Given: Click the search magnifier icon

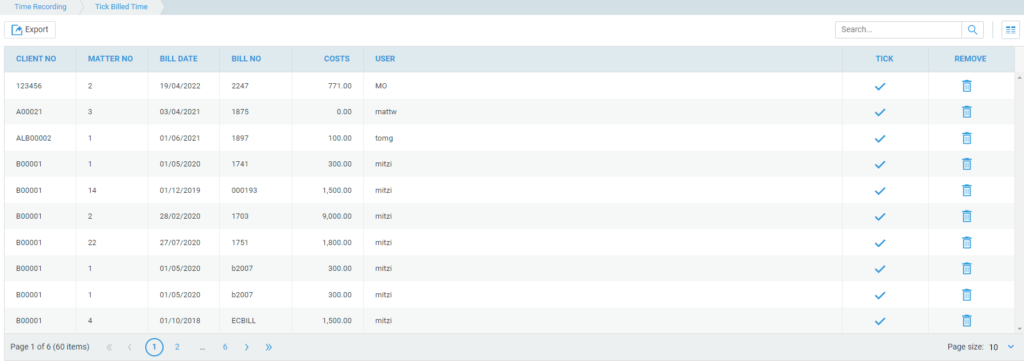Looking at the screenshot, I should tap(972, 29).
